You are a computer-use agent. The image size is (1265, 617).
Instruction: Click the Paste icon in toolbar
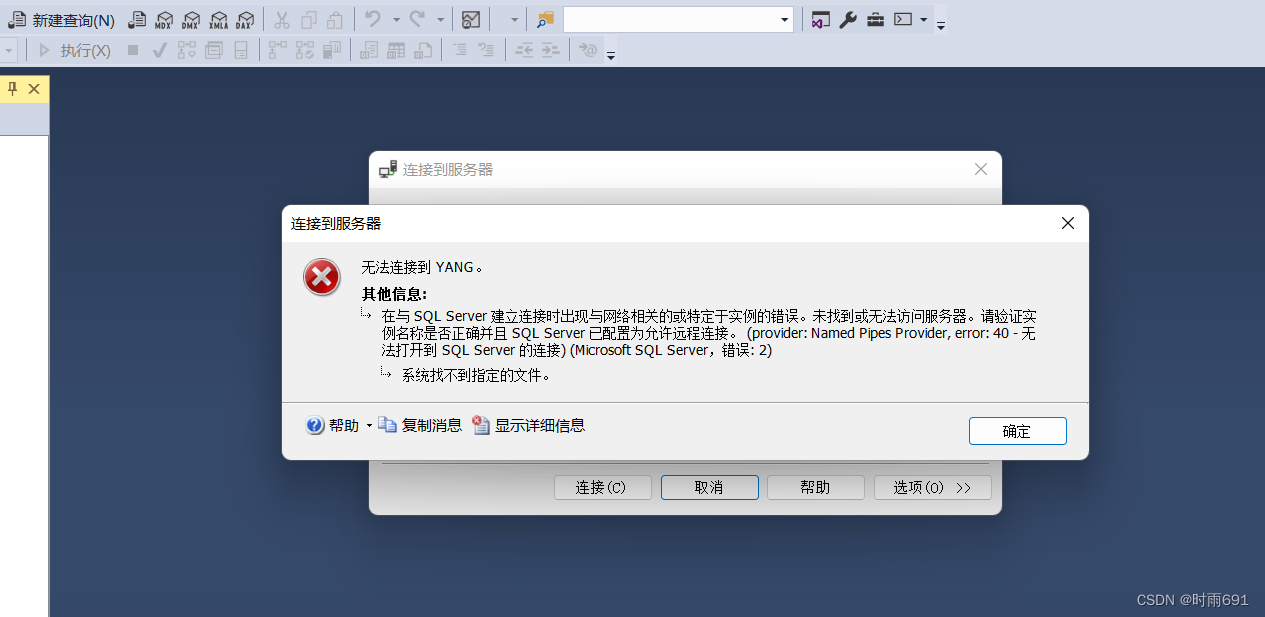(x=335, y=20)
